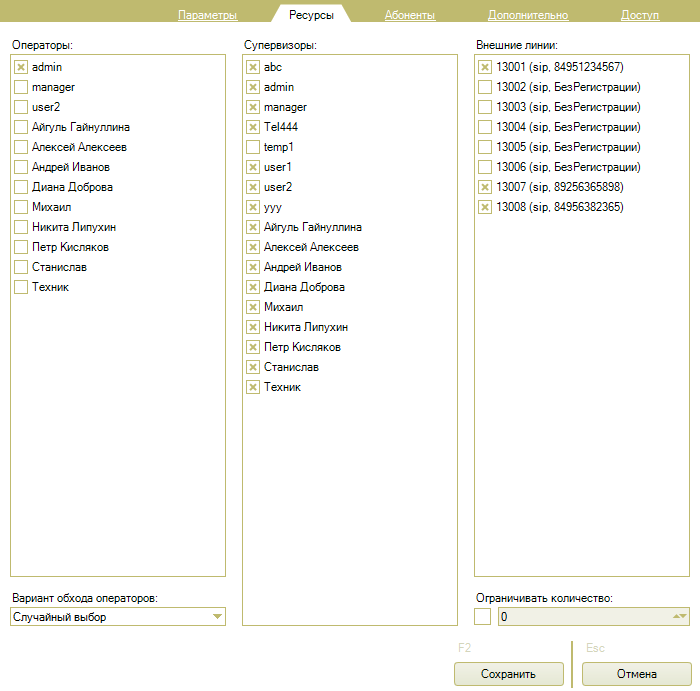
Task: Open the Доступ tab
Action: [x=639, y=15]
